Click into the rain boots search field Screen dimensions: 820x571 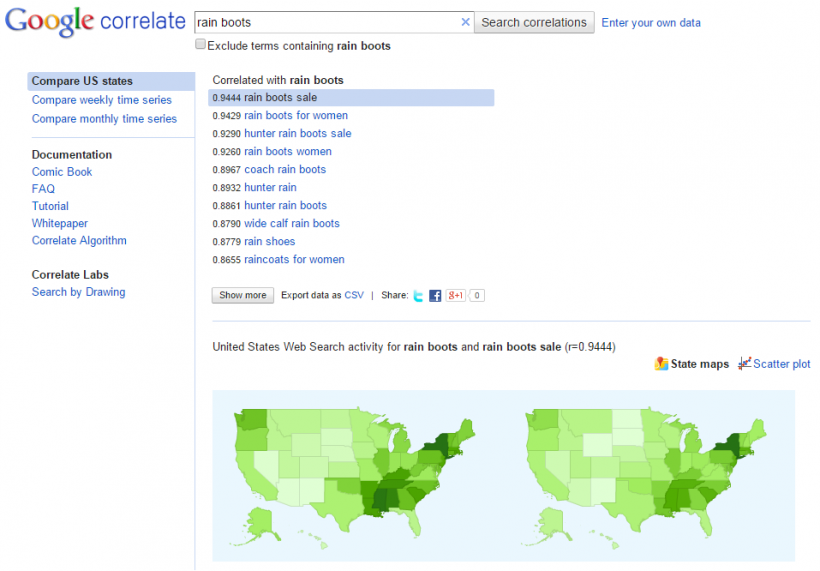click(x=325, y=22)
